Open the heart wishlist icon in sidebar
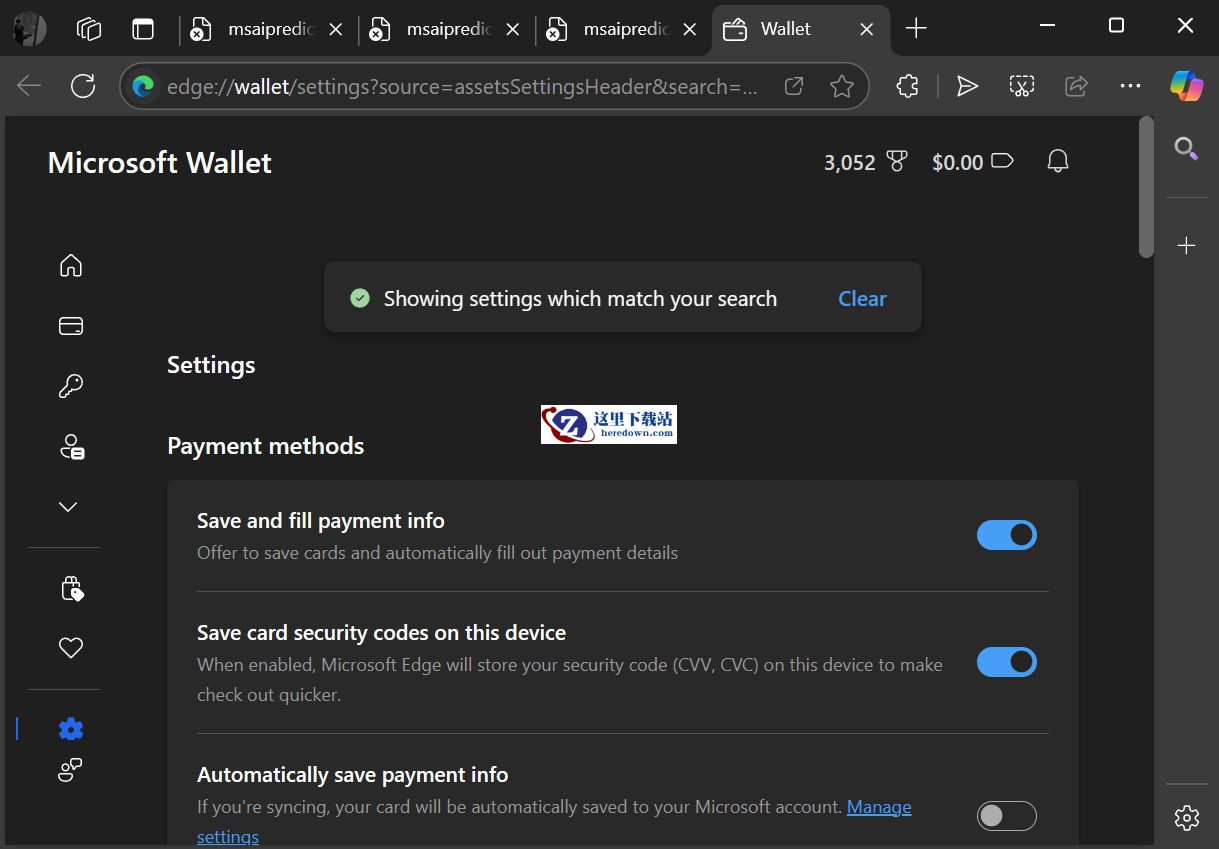 pos(70,648)
